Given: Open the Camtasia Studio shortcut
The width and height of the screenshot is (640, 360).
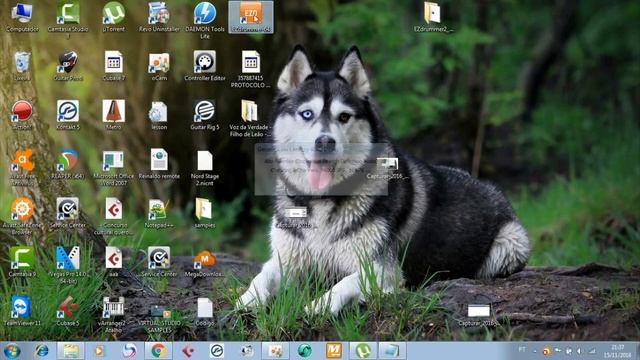Looking at the screenshot, I should pyautogui.click(x=68, y=20).
